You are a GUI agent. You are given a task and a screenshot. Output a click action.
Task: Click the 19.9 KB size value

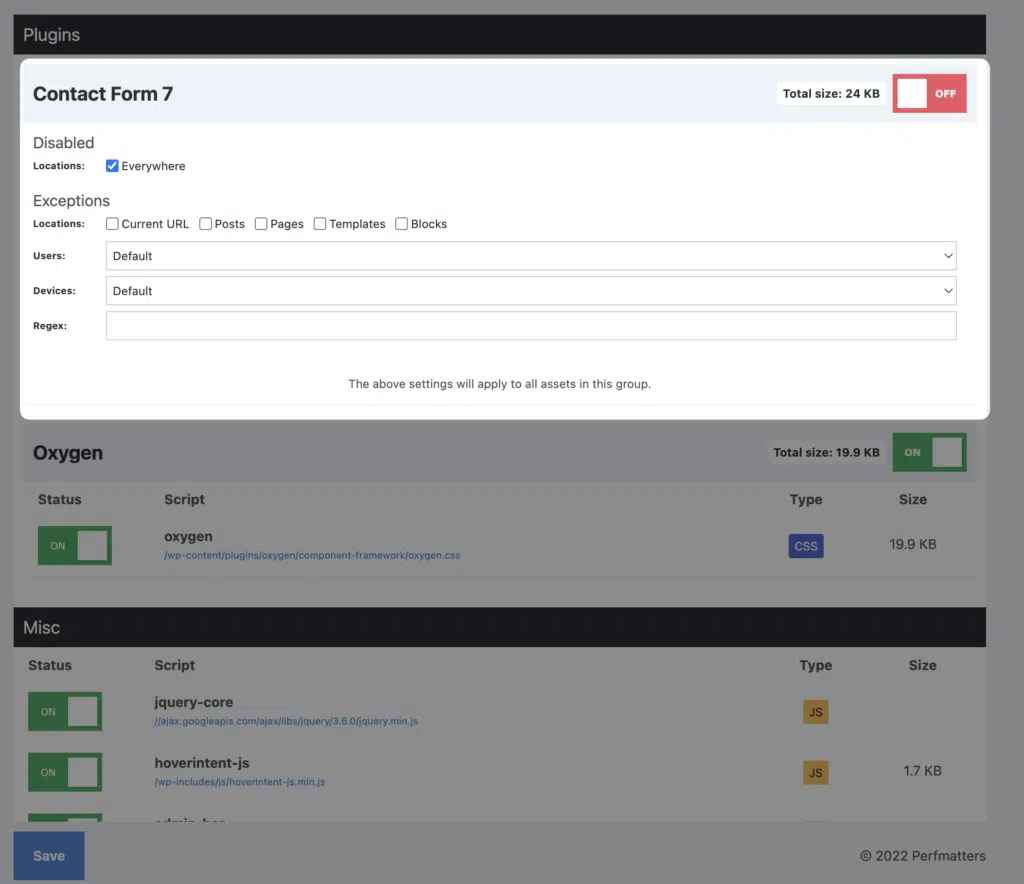point(913,545)
